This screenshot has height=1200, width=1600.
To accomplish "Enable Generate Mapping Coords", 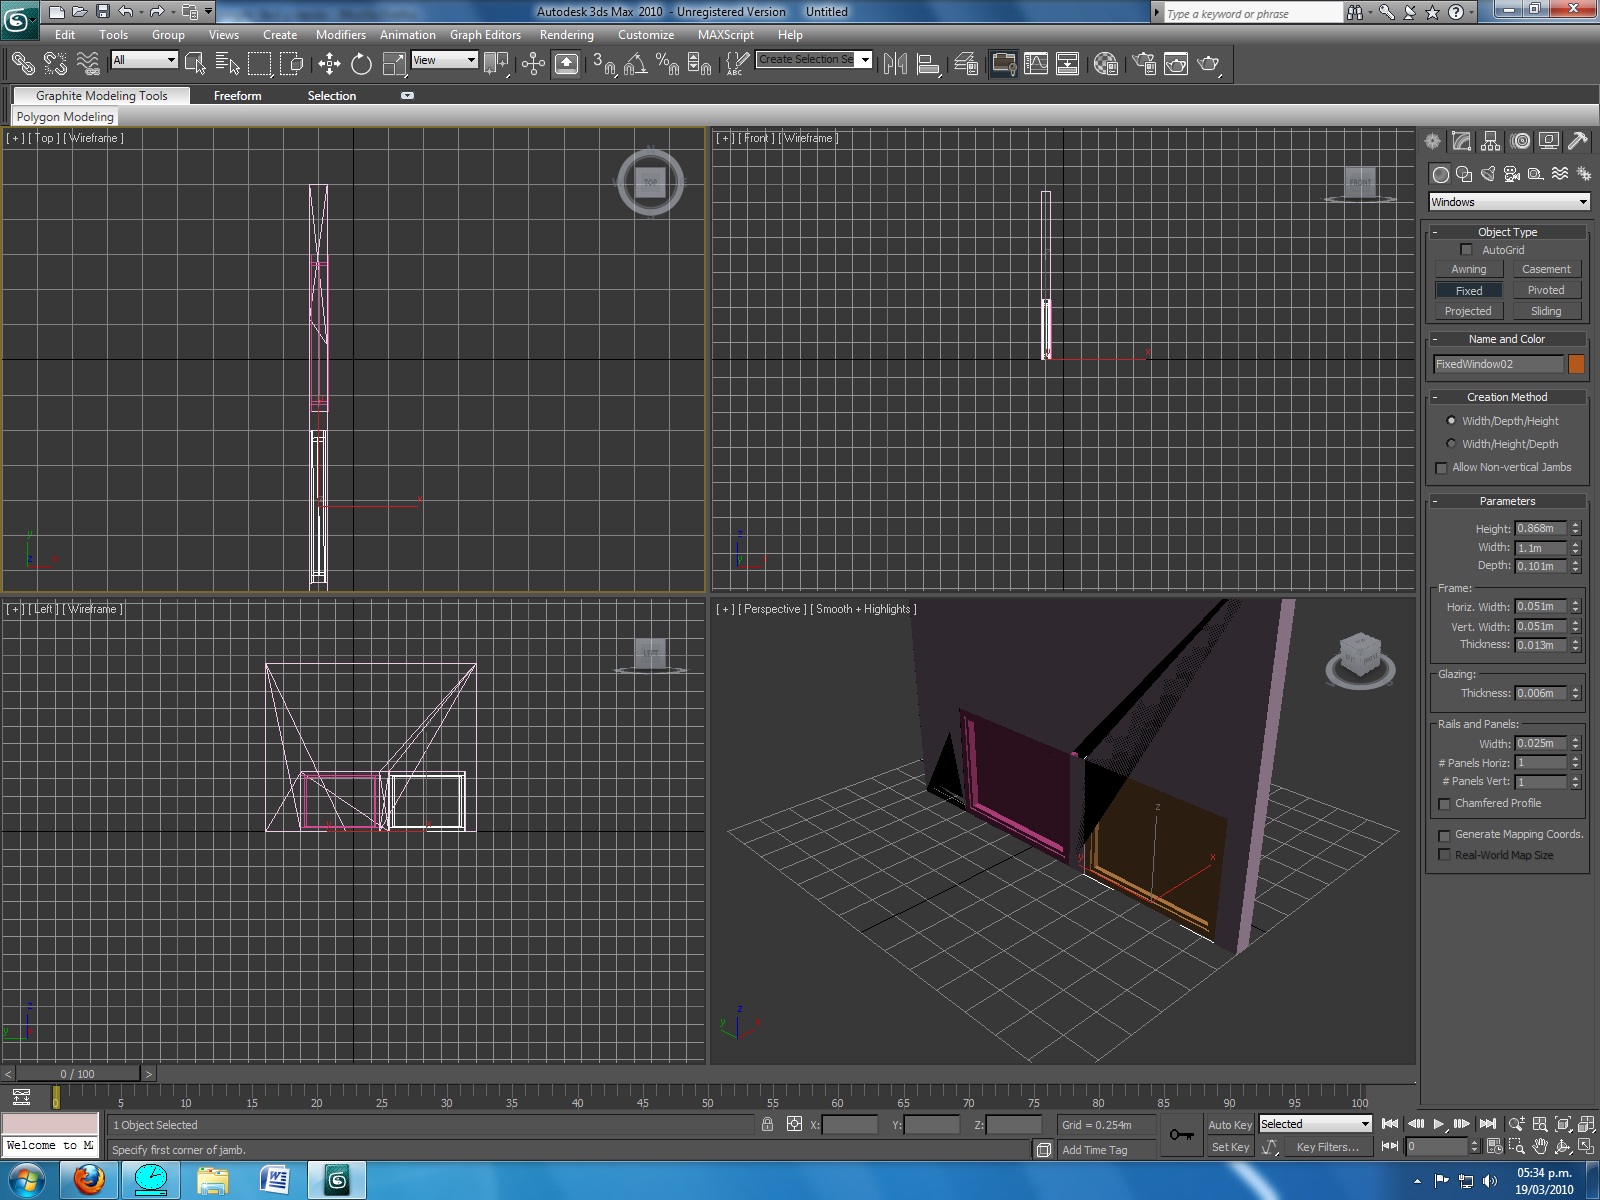I will tap(1444, 835).
